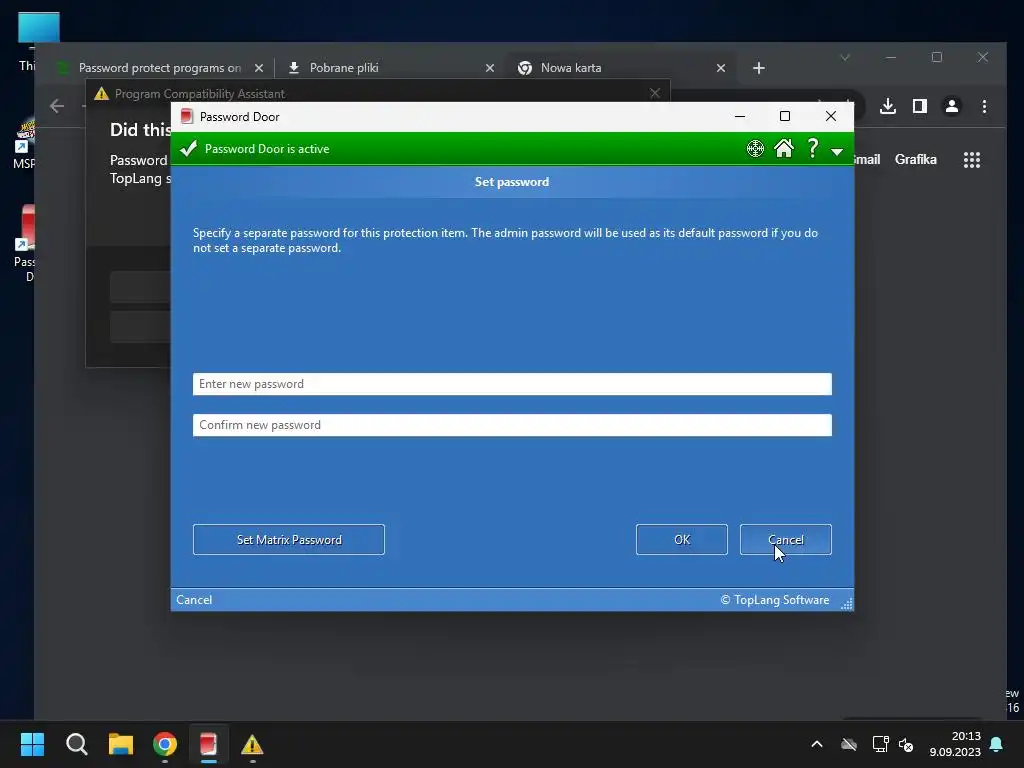Click the Password Door app icon in title bar

click(x=187, y=116)
